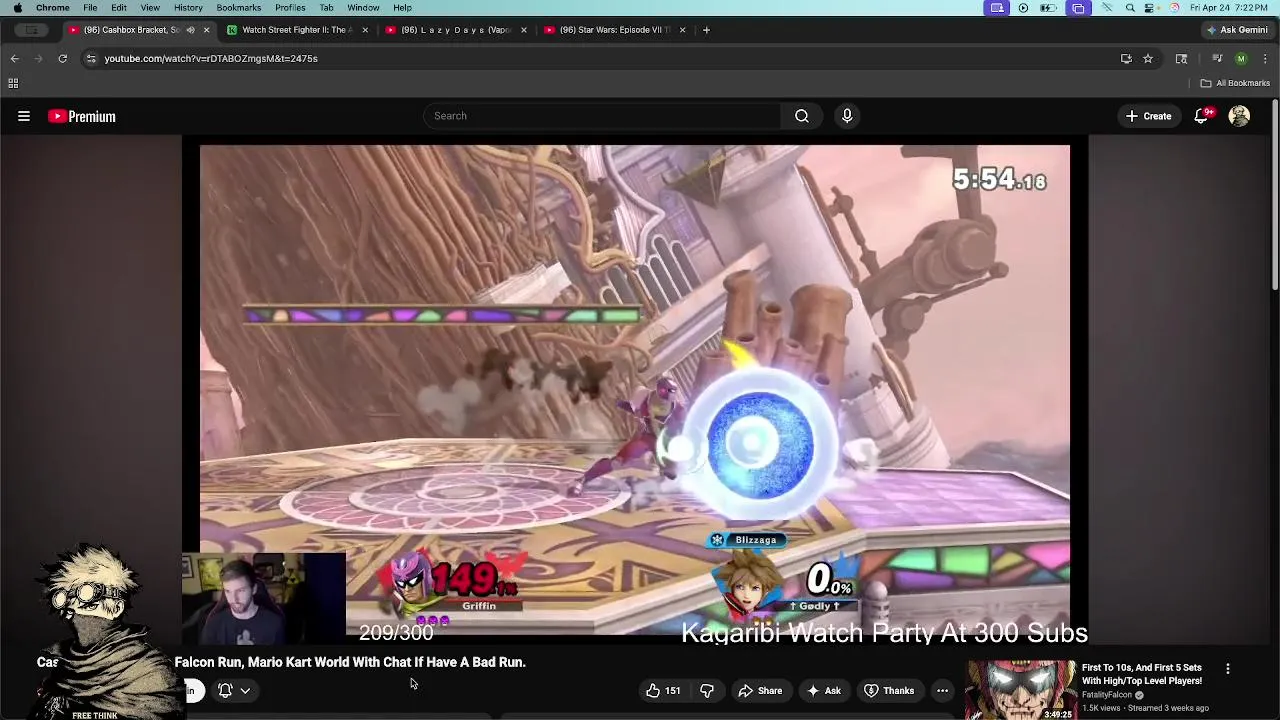Click the First To 10s video title
Viewport: 1280px width, 720px height.
1142,674
